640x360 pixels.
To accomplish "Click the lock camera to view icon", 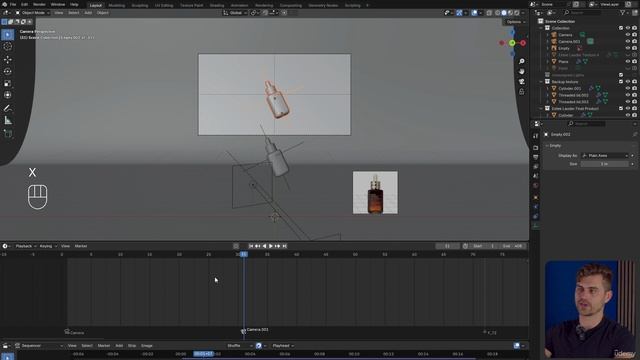I will [522, 92].
